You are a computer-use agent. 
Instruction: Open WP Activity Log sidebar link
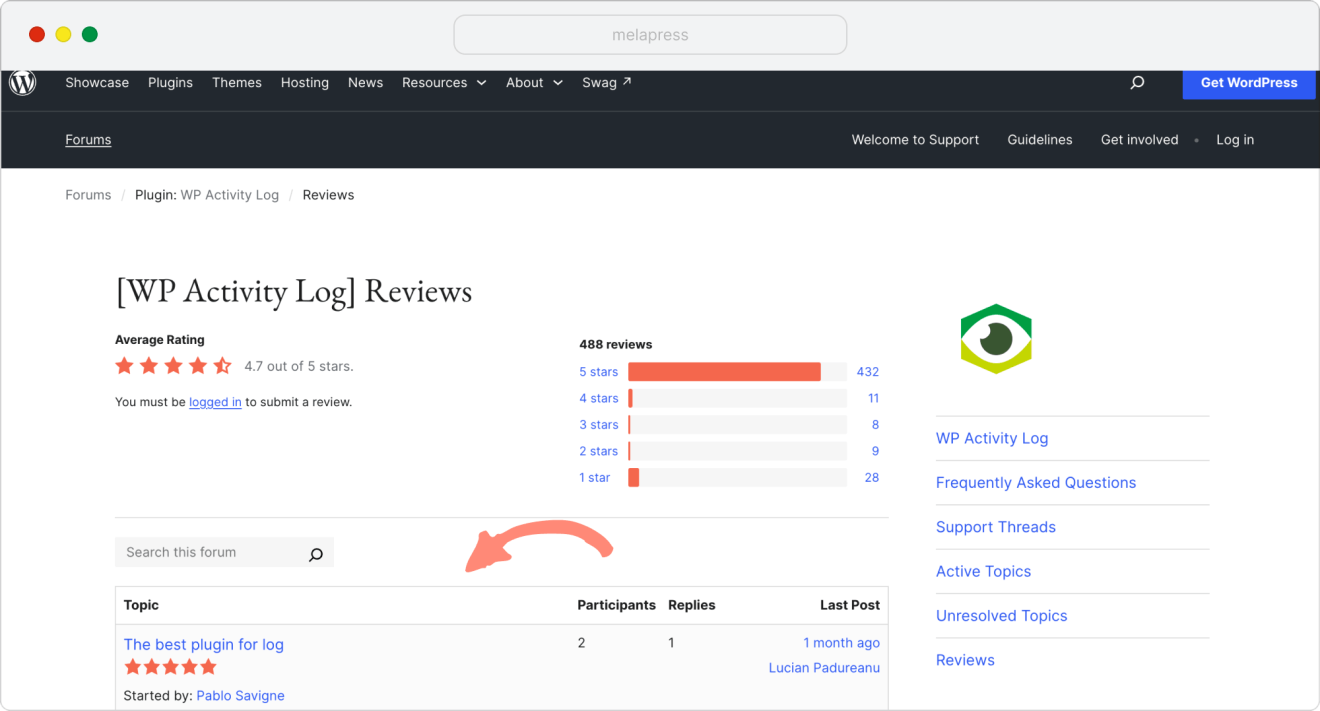point(992,438)
